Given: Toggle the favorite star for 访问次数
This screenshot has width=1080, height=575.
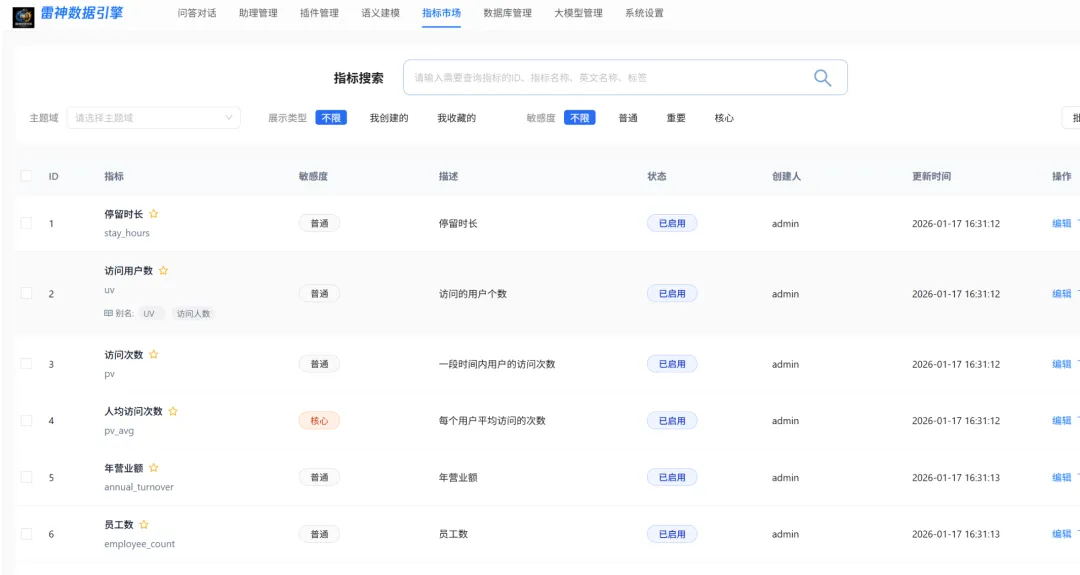Looking at the screenshot, I should click(154, 355).
